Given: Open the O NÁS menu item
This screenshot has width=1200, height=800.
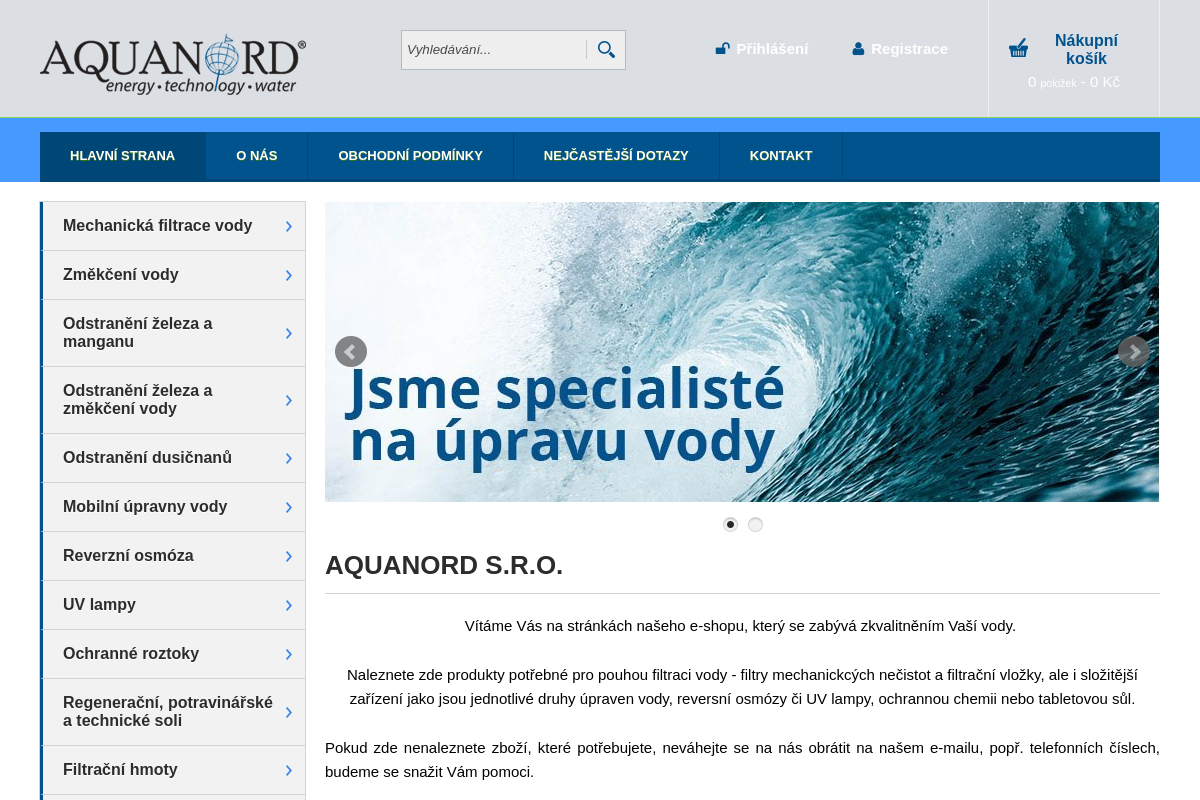Looking at the screenshot, I should click(256, 156).
